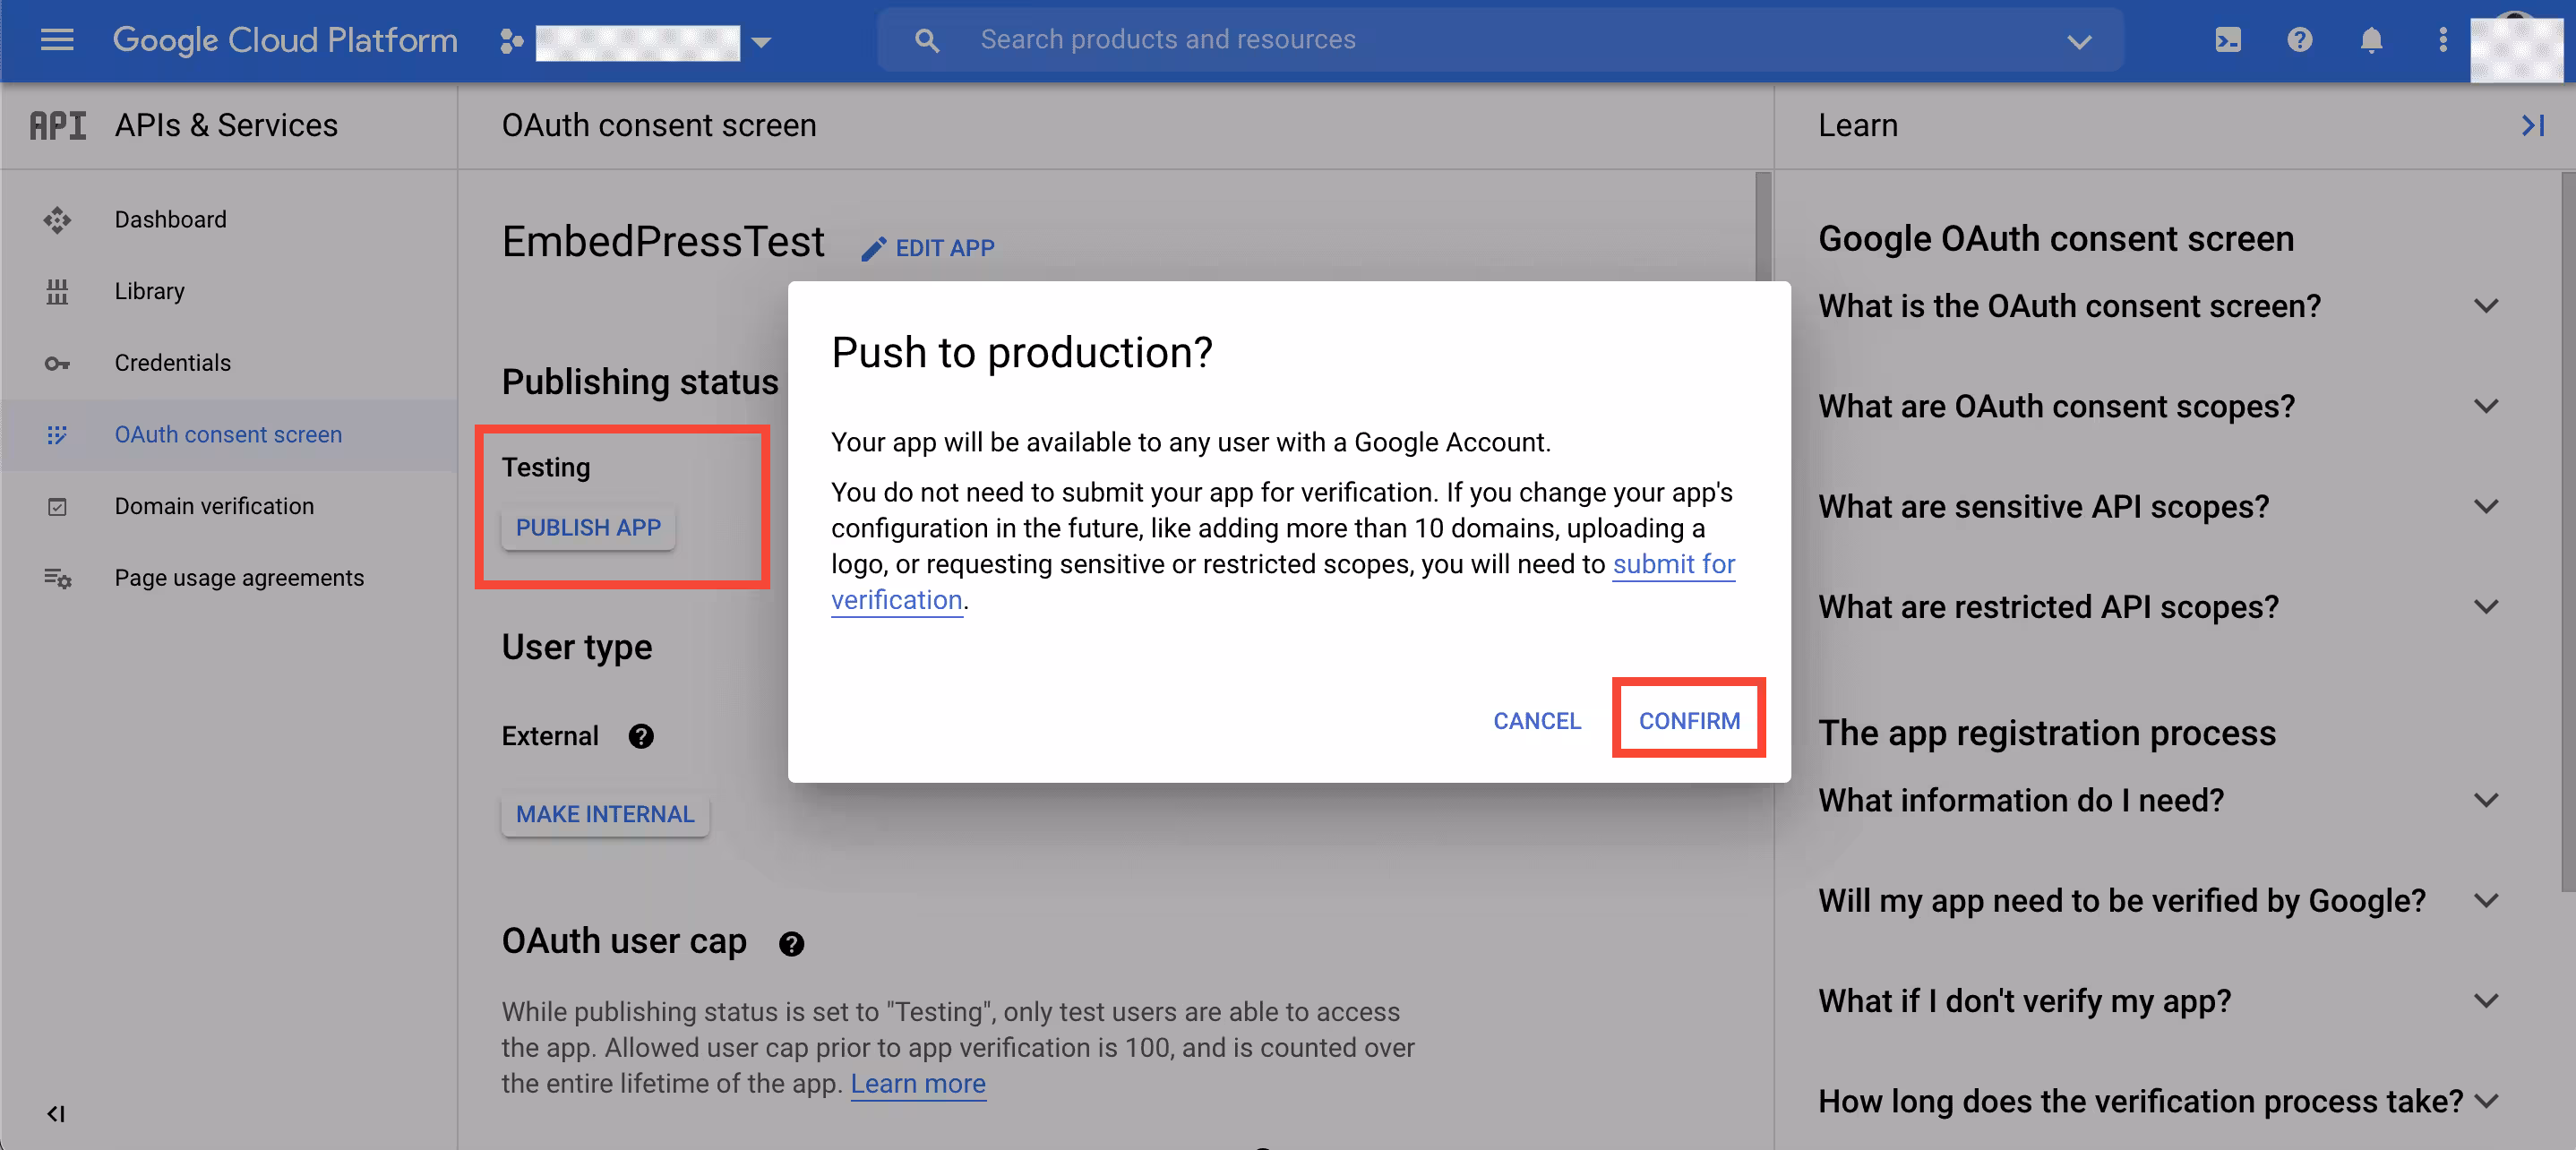This screenshot has width=2576, height=1150.
Task: Click the PUBLISH APP button
Action: coord(588,527)
